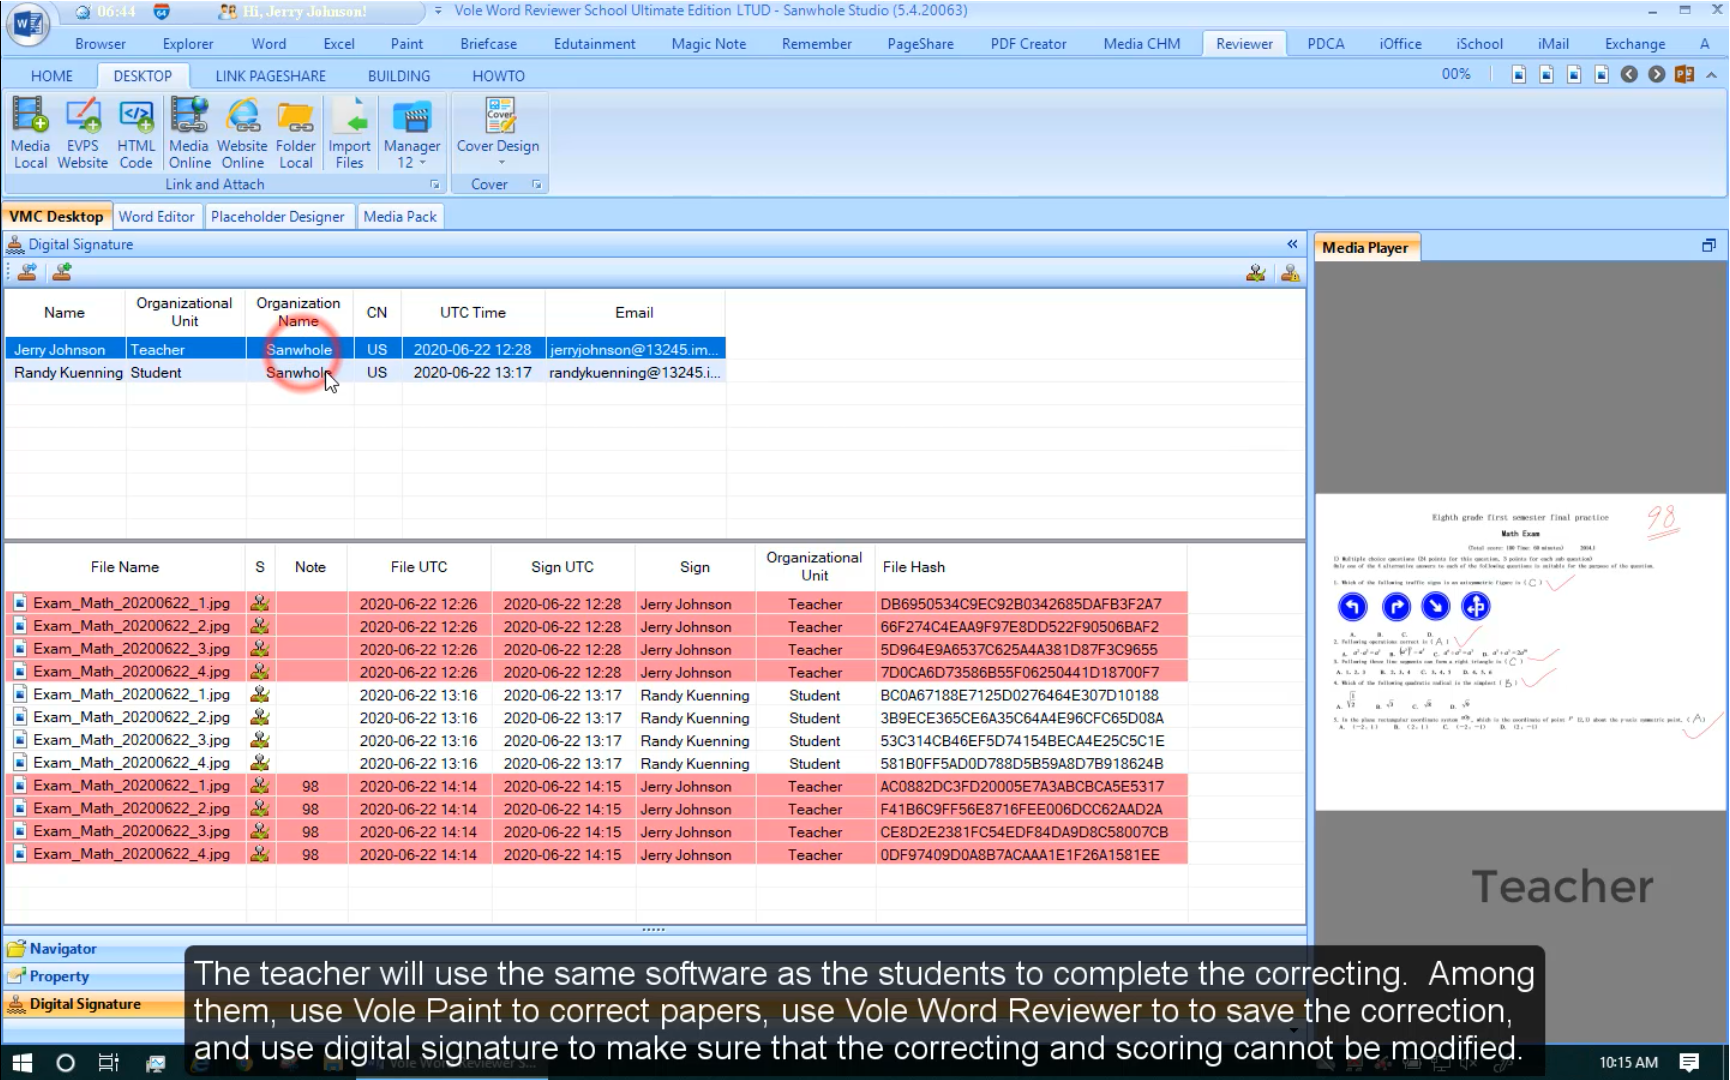Open the Magic Note module menu

(709, 44)
